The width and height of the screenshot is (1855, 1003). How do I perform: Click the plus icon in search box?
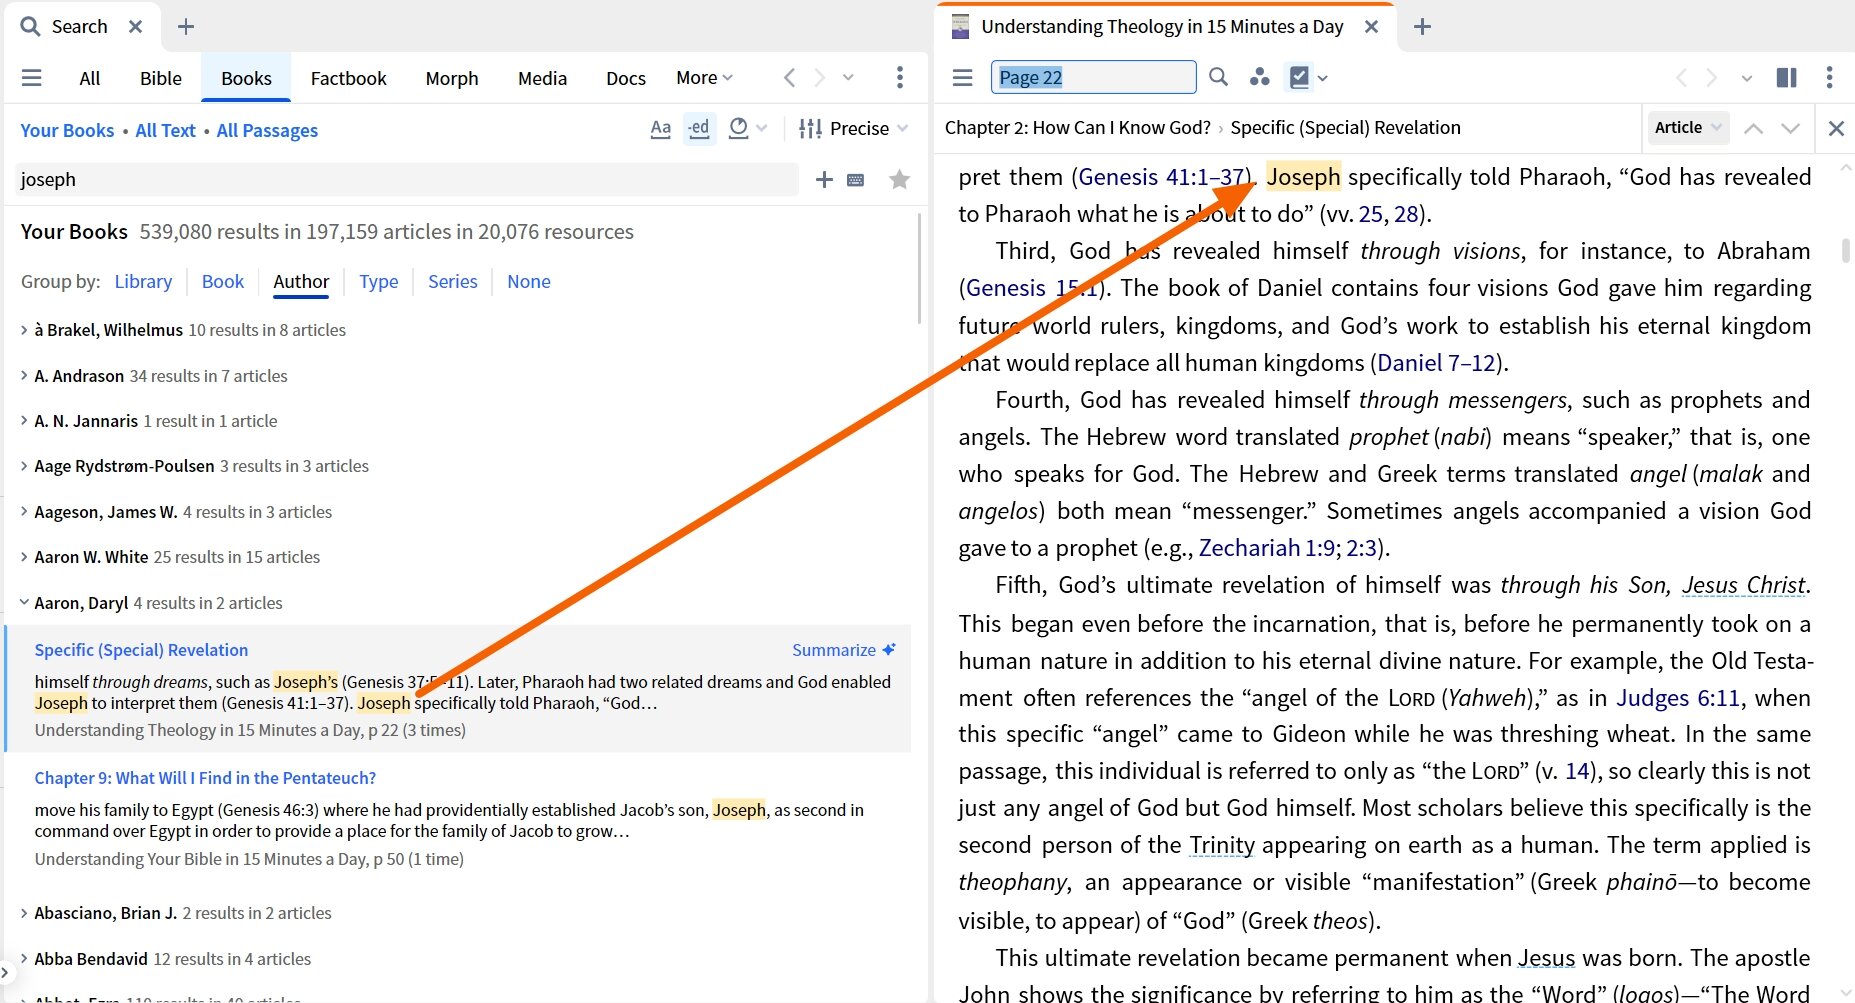(x=824, y=180)
